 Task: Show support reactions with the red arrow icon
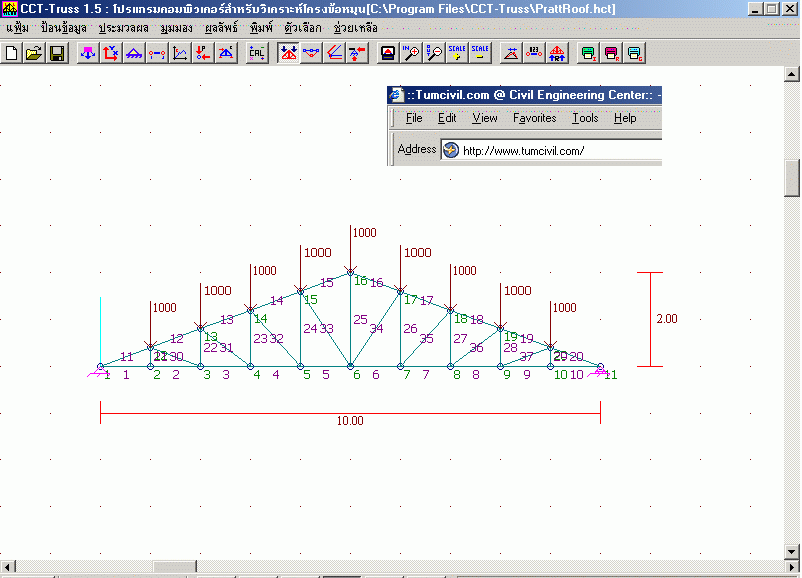(357, 53)
